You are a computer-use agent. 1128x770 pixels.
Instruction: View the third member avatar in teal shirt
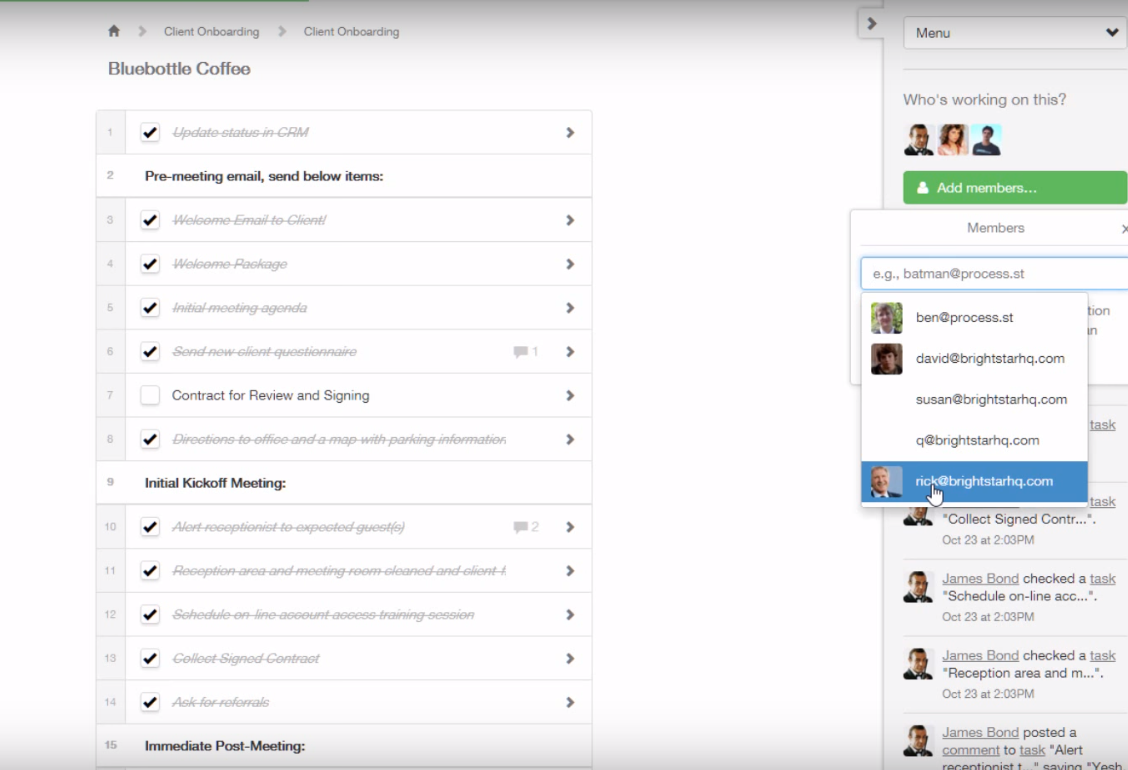pos(986,140)
